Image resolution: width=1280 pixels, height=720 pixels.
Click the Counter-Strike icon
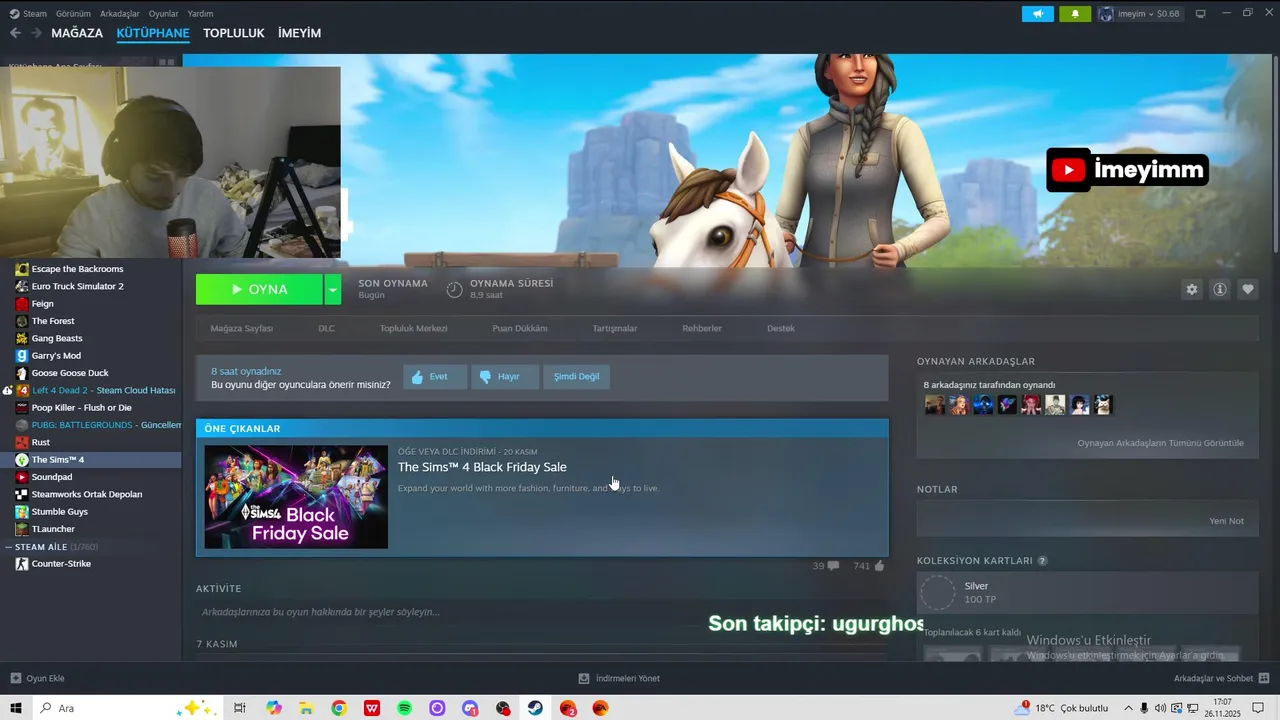(x=22, y=564)
